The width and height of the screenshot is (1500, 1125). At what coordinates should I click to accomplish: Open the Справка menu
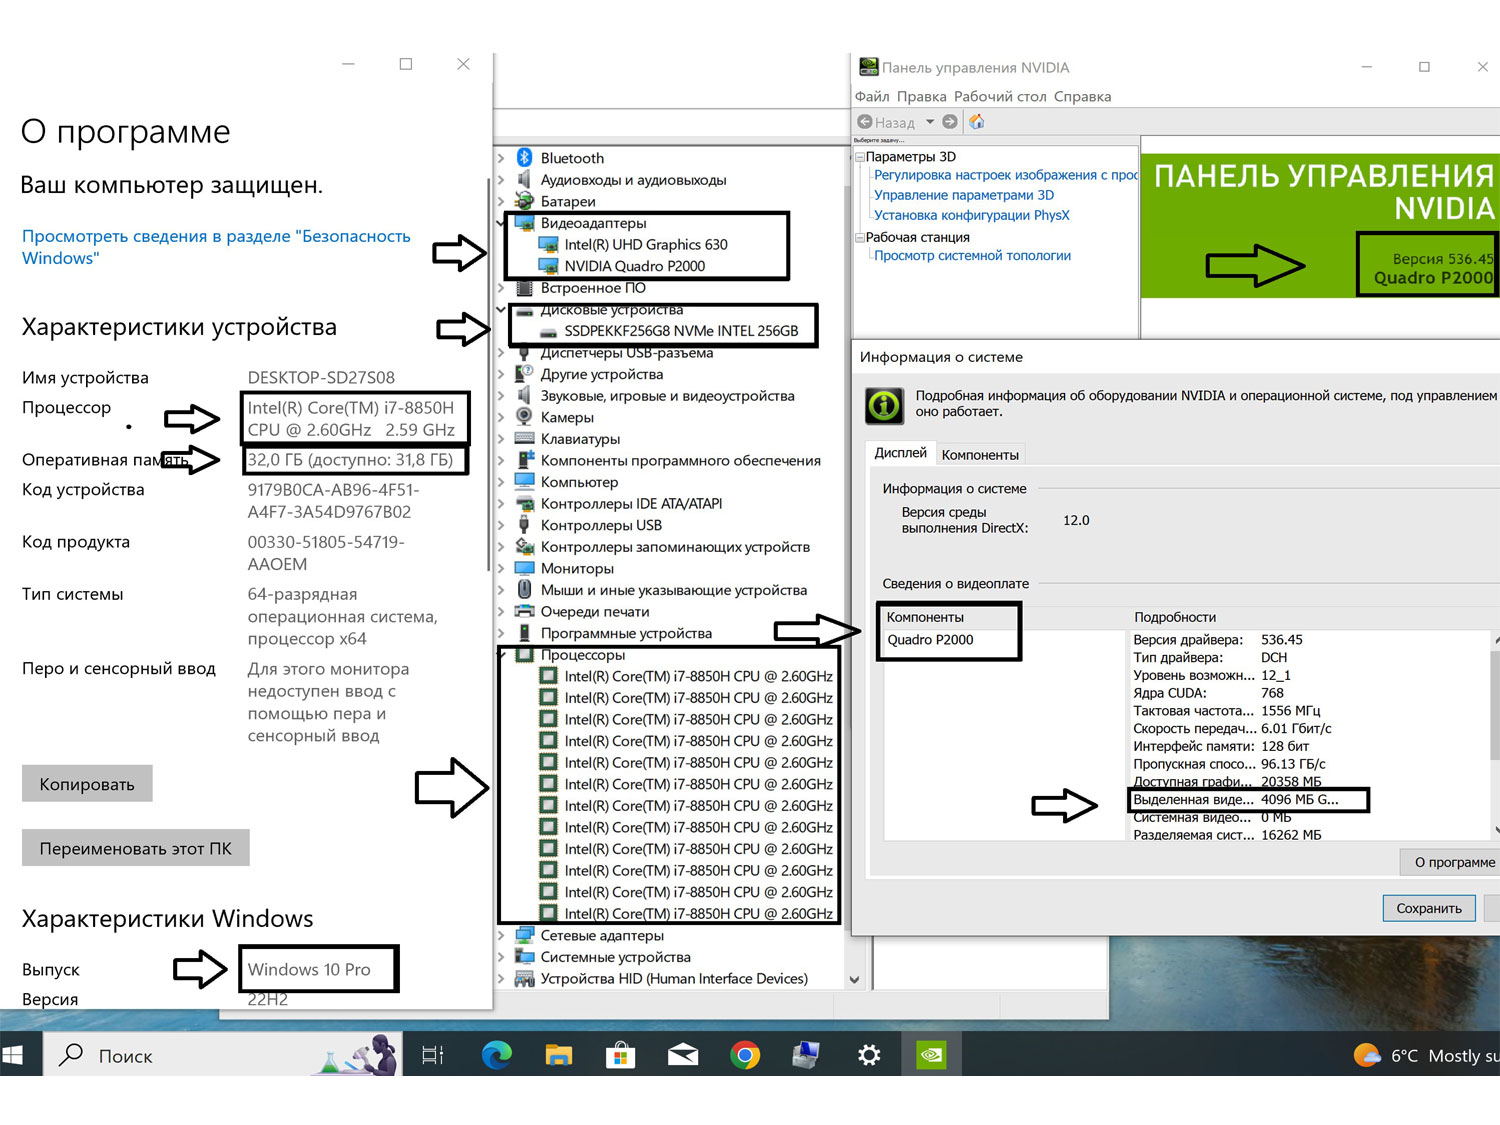tap(1083, 96)
